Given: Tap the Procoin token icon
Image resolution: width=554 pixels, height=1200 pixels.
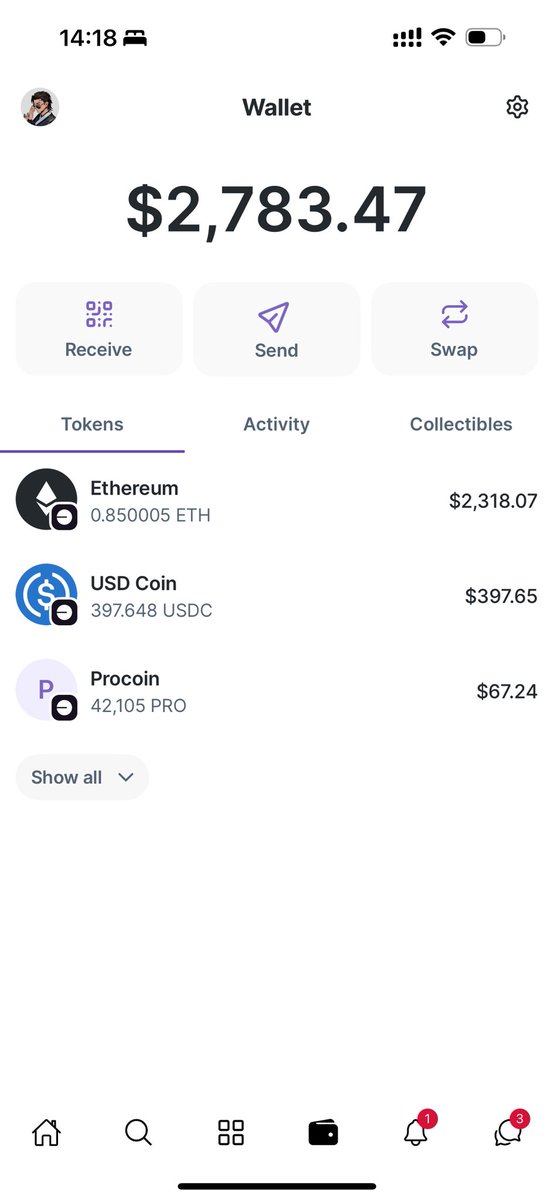Looking at the screenshot, I should (x=46, y=690).
